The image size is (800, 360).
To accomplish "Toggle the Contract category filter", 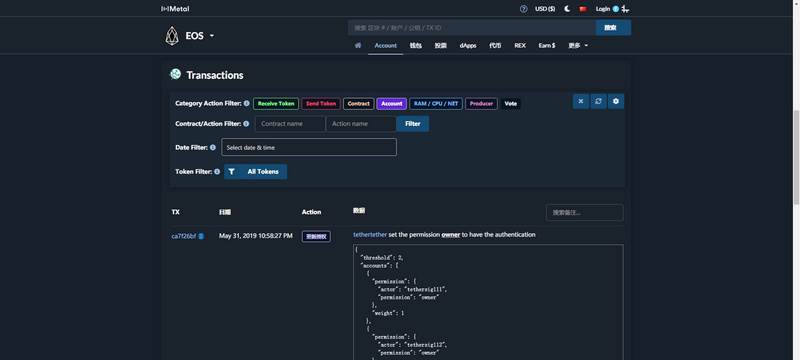I will tap(359, 104).
